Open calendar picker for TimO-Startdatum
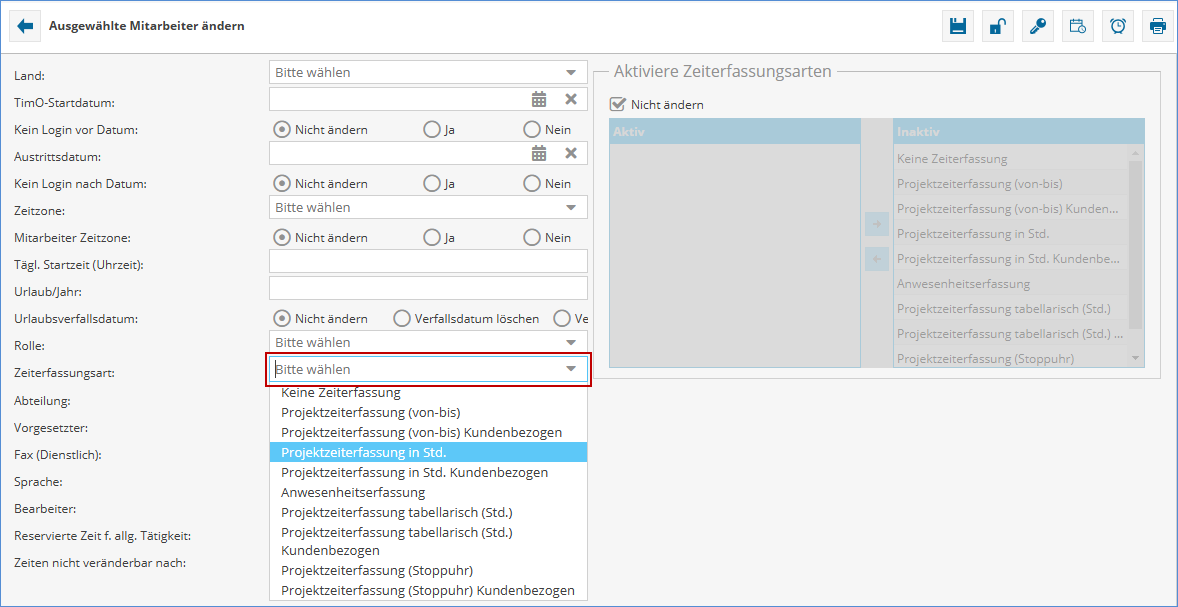1178x607 pixels. click(539, 99)
